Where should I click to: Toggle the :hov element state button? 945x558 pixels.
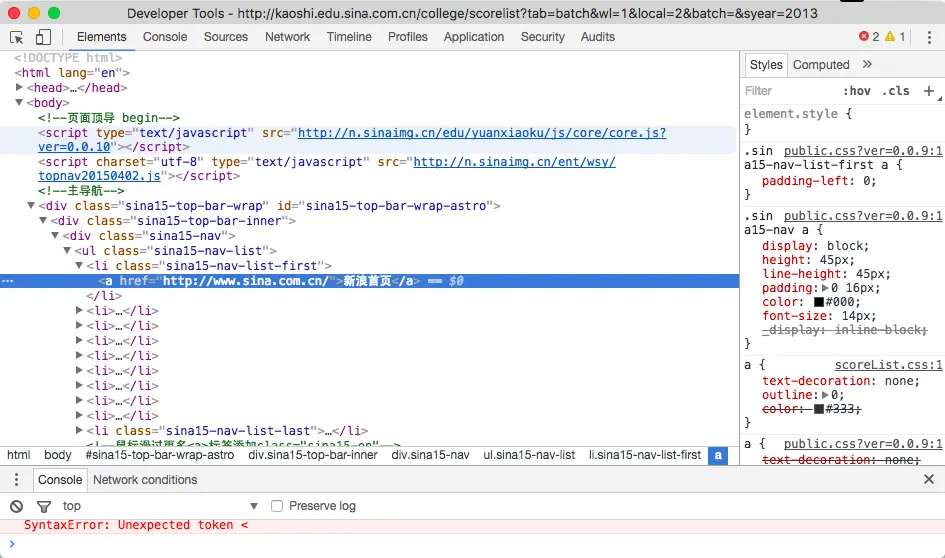tap(856, 91)
